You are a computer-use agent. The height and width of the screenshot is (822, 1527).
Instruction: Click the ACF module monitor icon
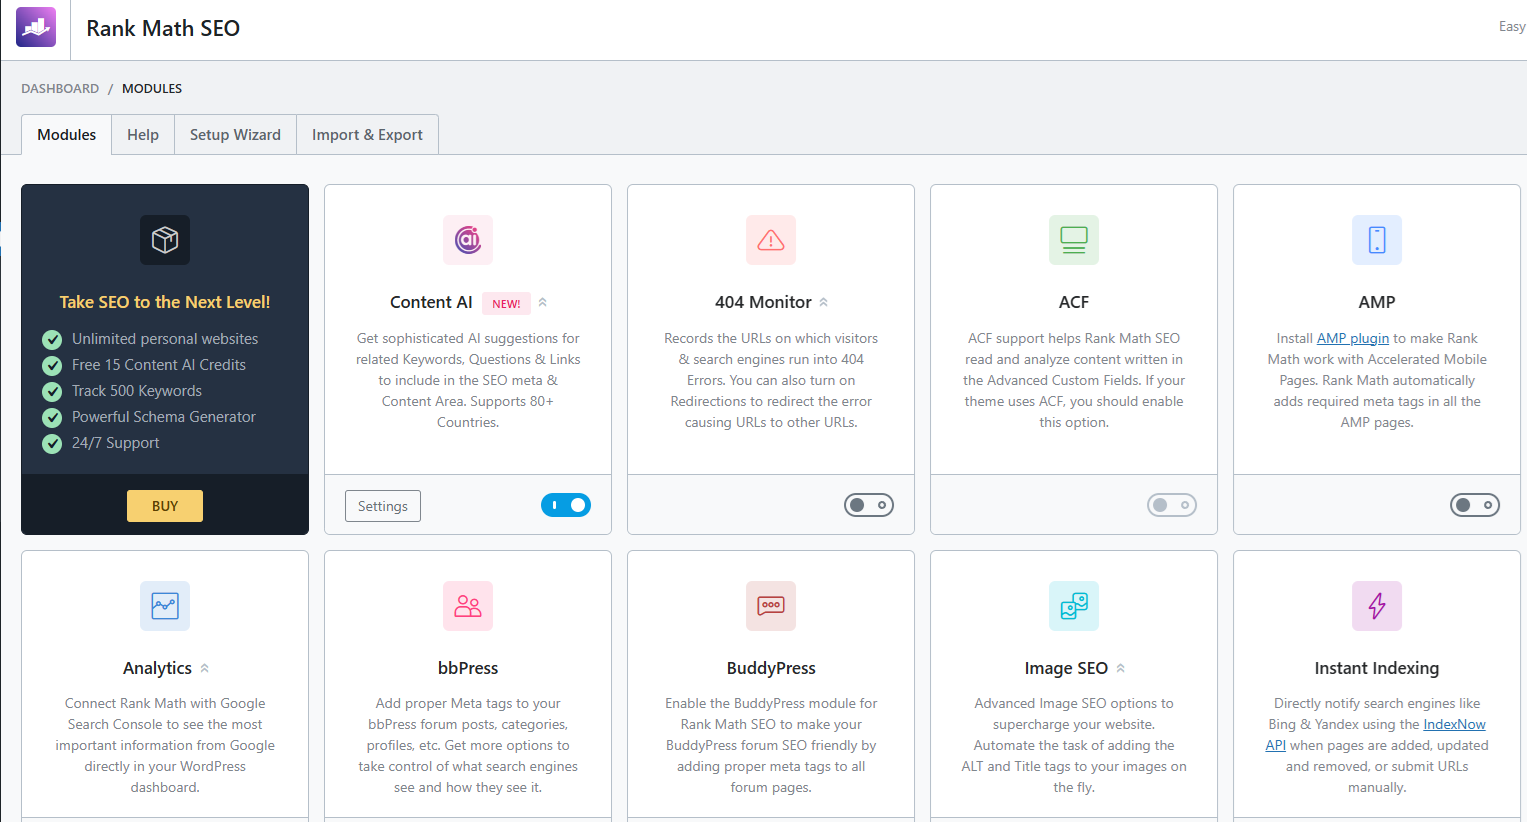1074,240
